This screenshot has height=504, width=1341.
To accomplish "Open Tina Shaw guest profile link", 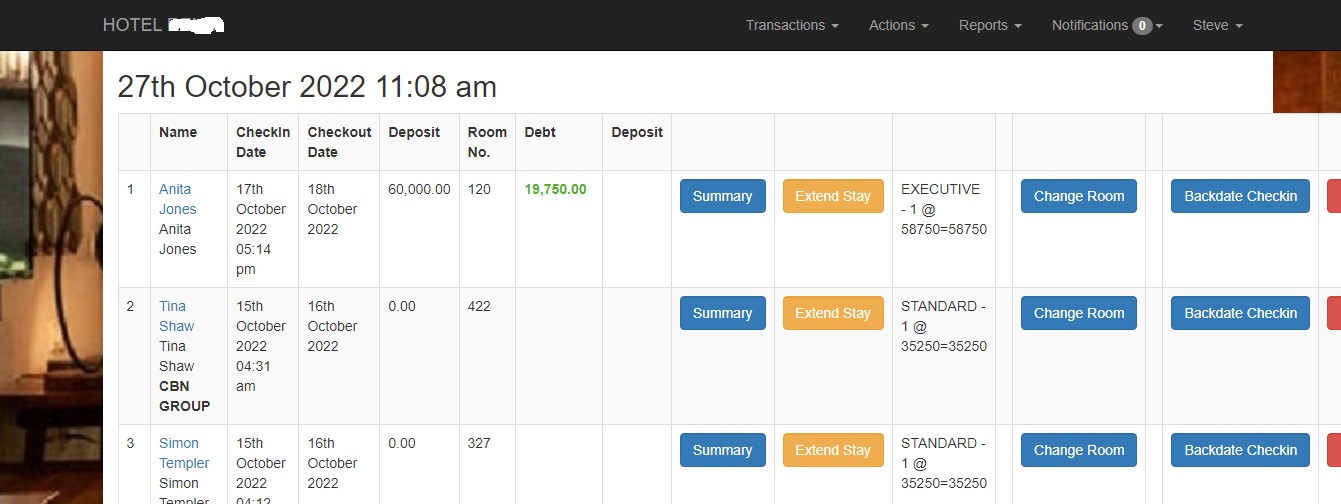I will 176,316.
